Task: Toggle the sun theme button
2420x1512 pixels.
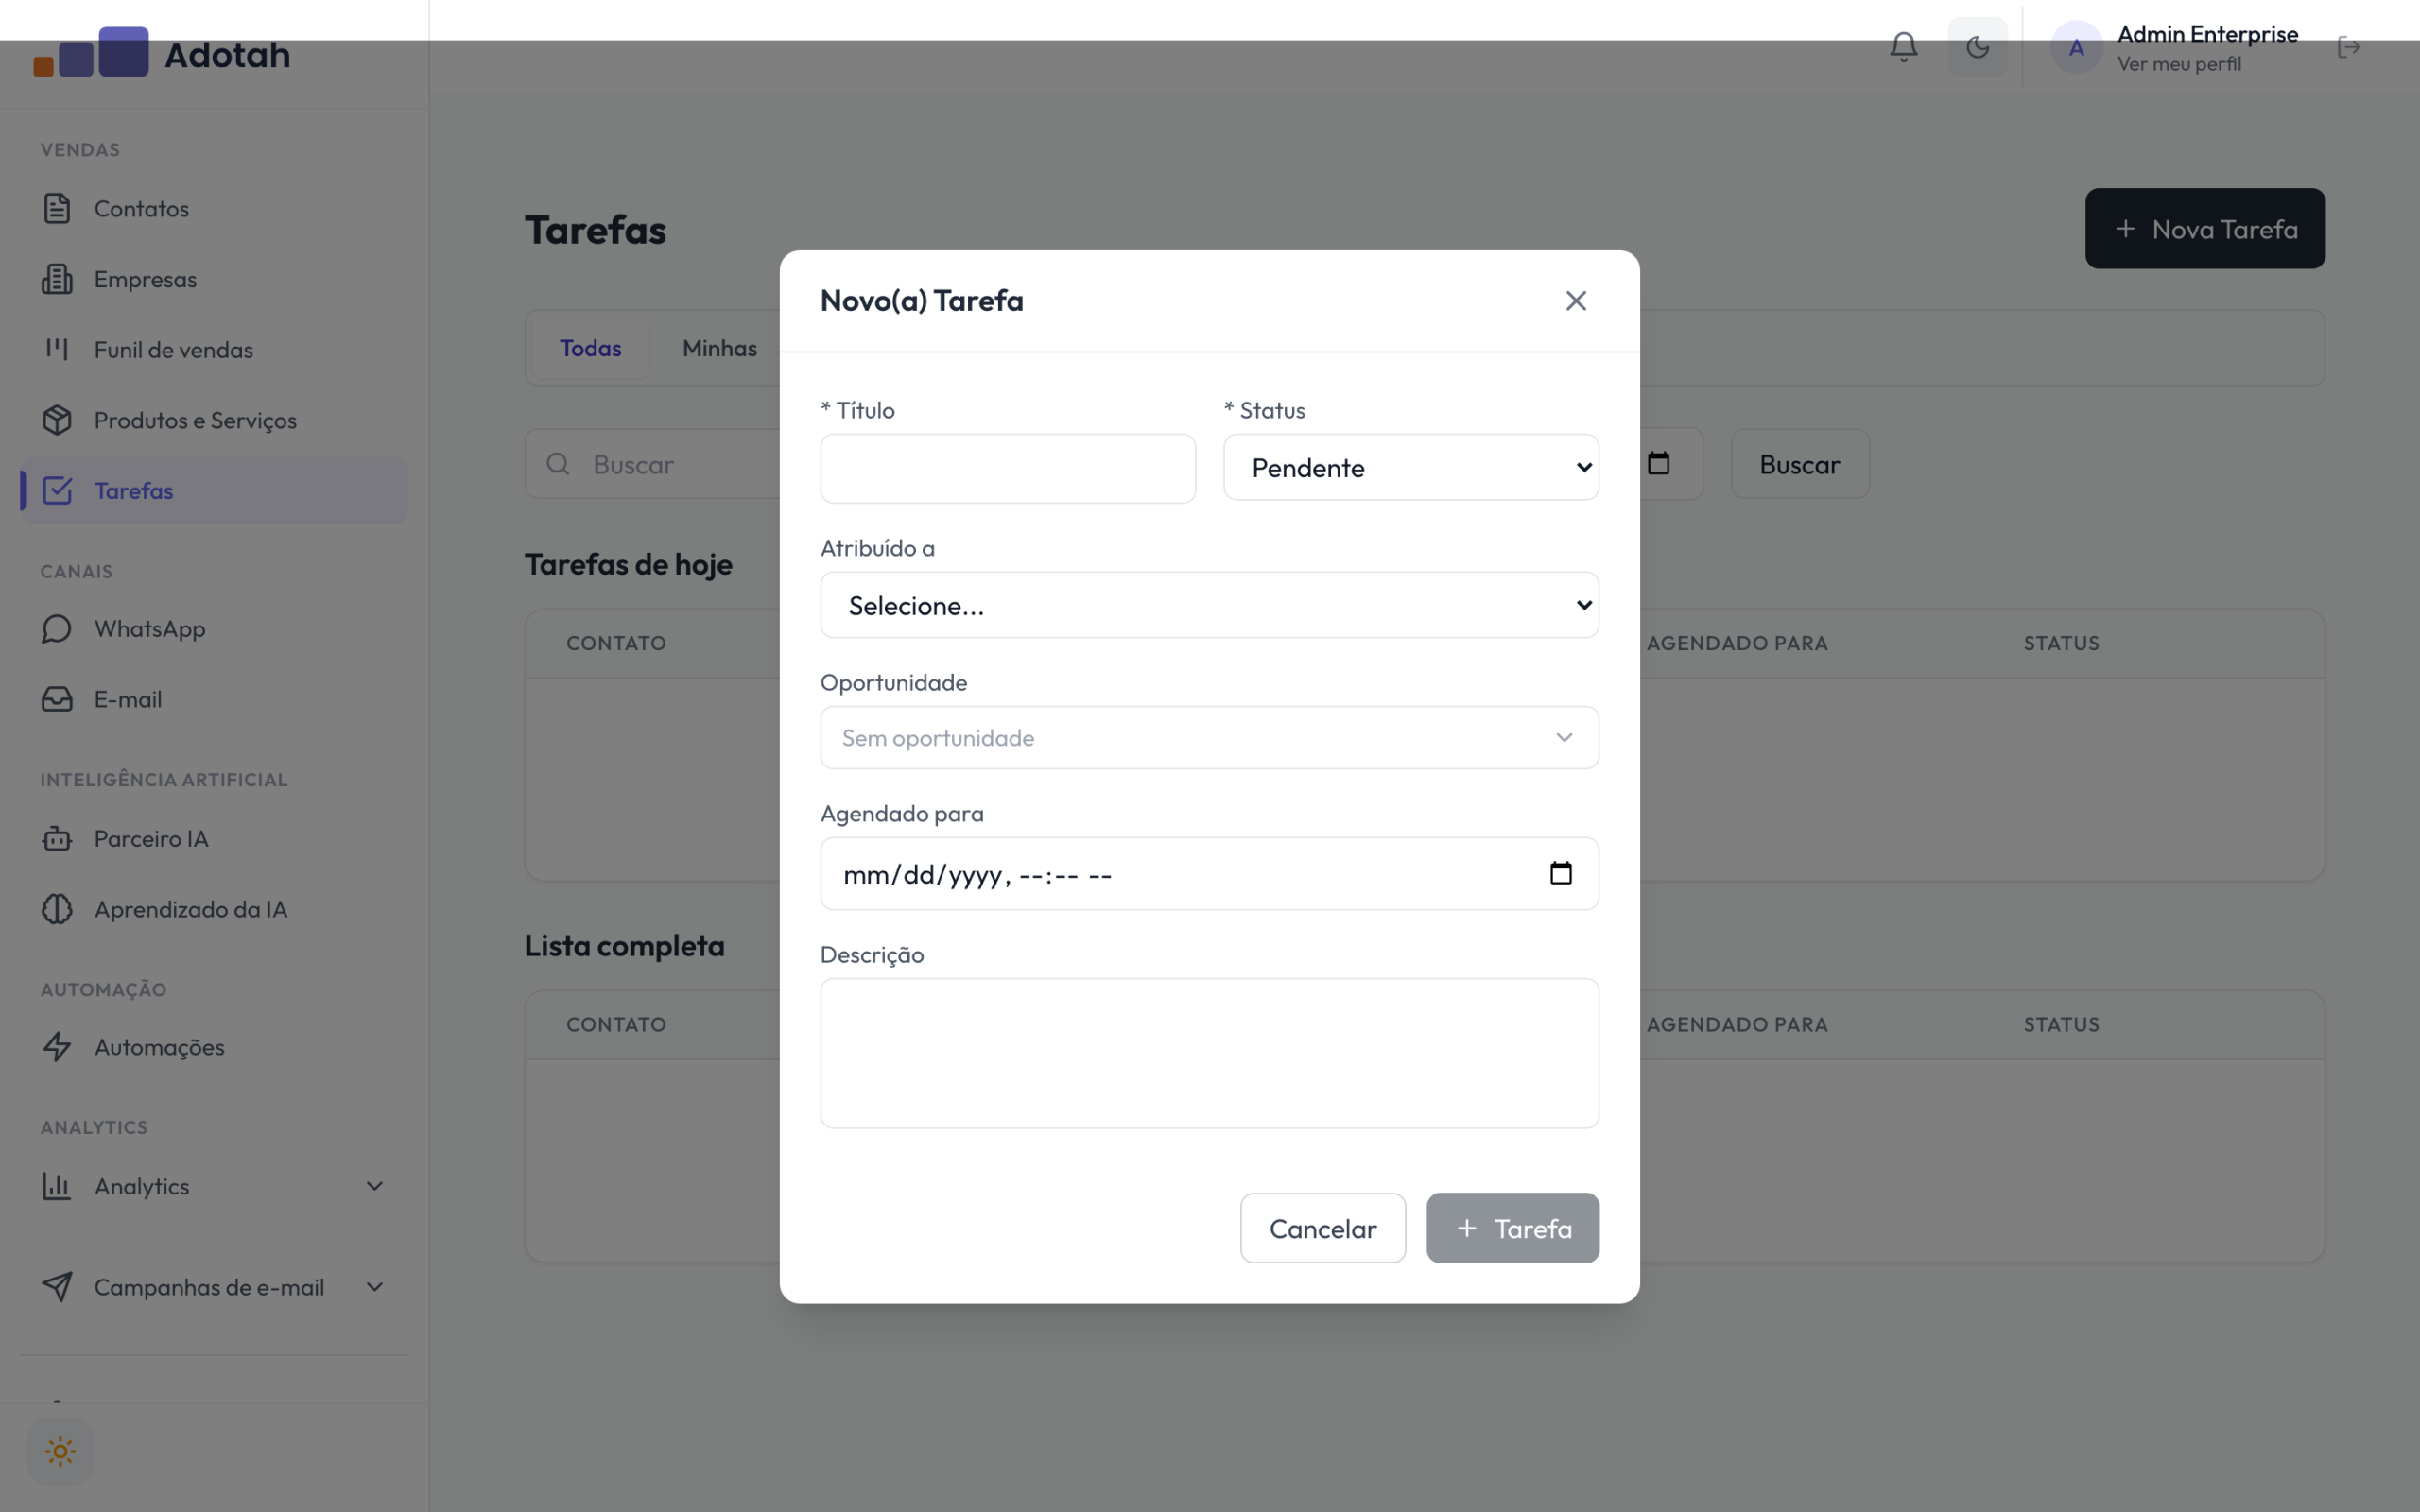Action: click(60, 1451)
